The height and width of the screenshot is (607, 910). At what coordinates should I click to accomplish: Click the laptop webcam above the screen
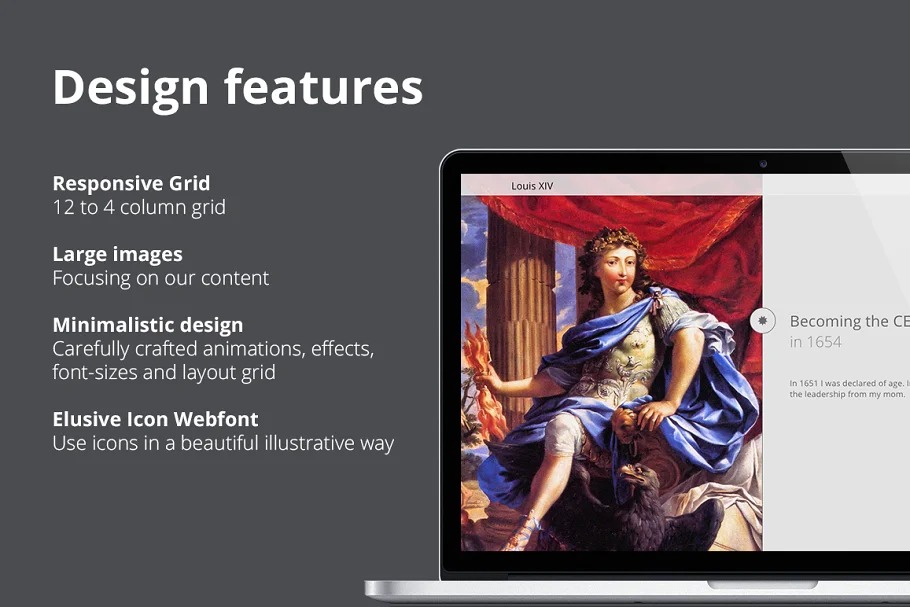(763, 163)
